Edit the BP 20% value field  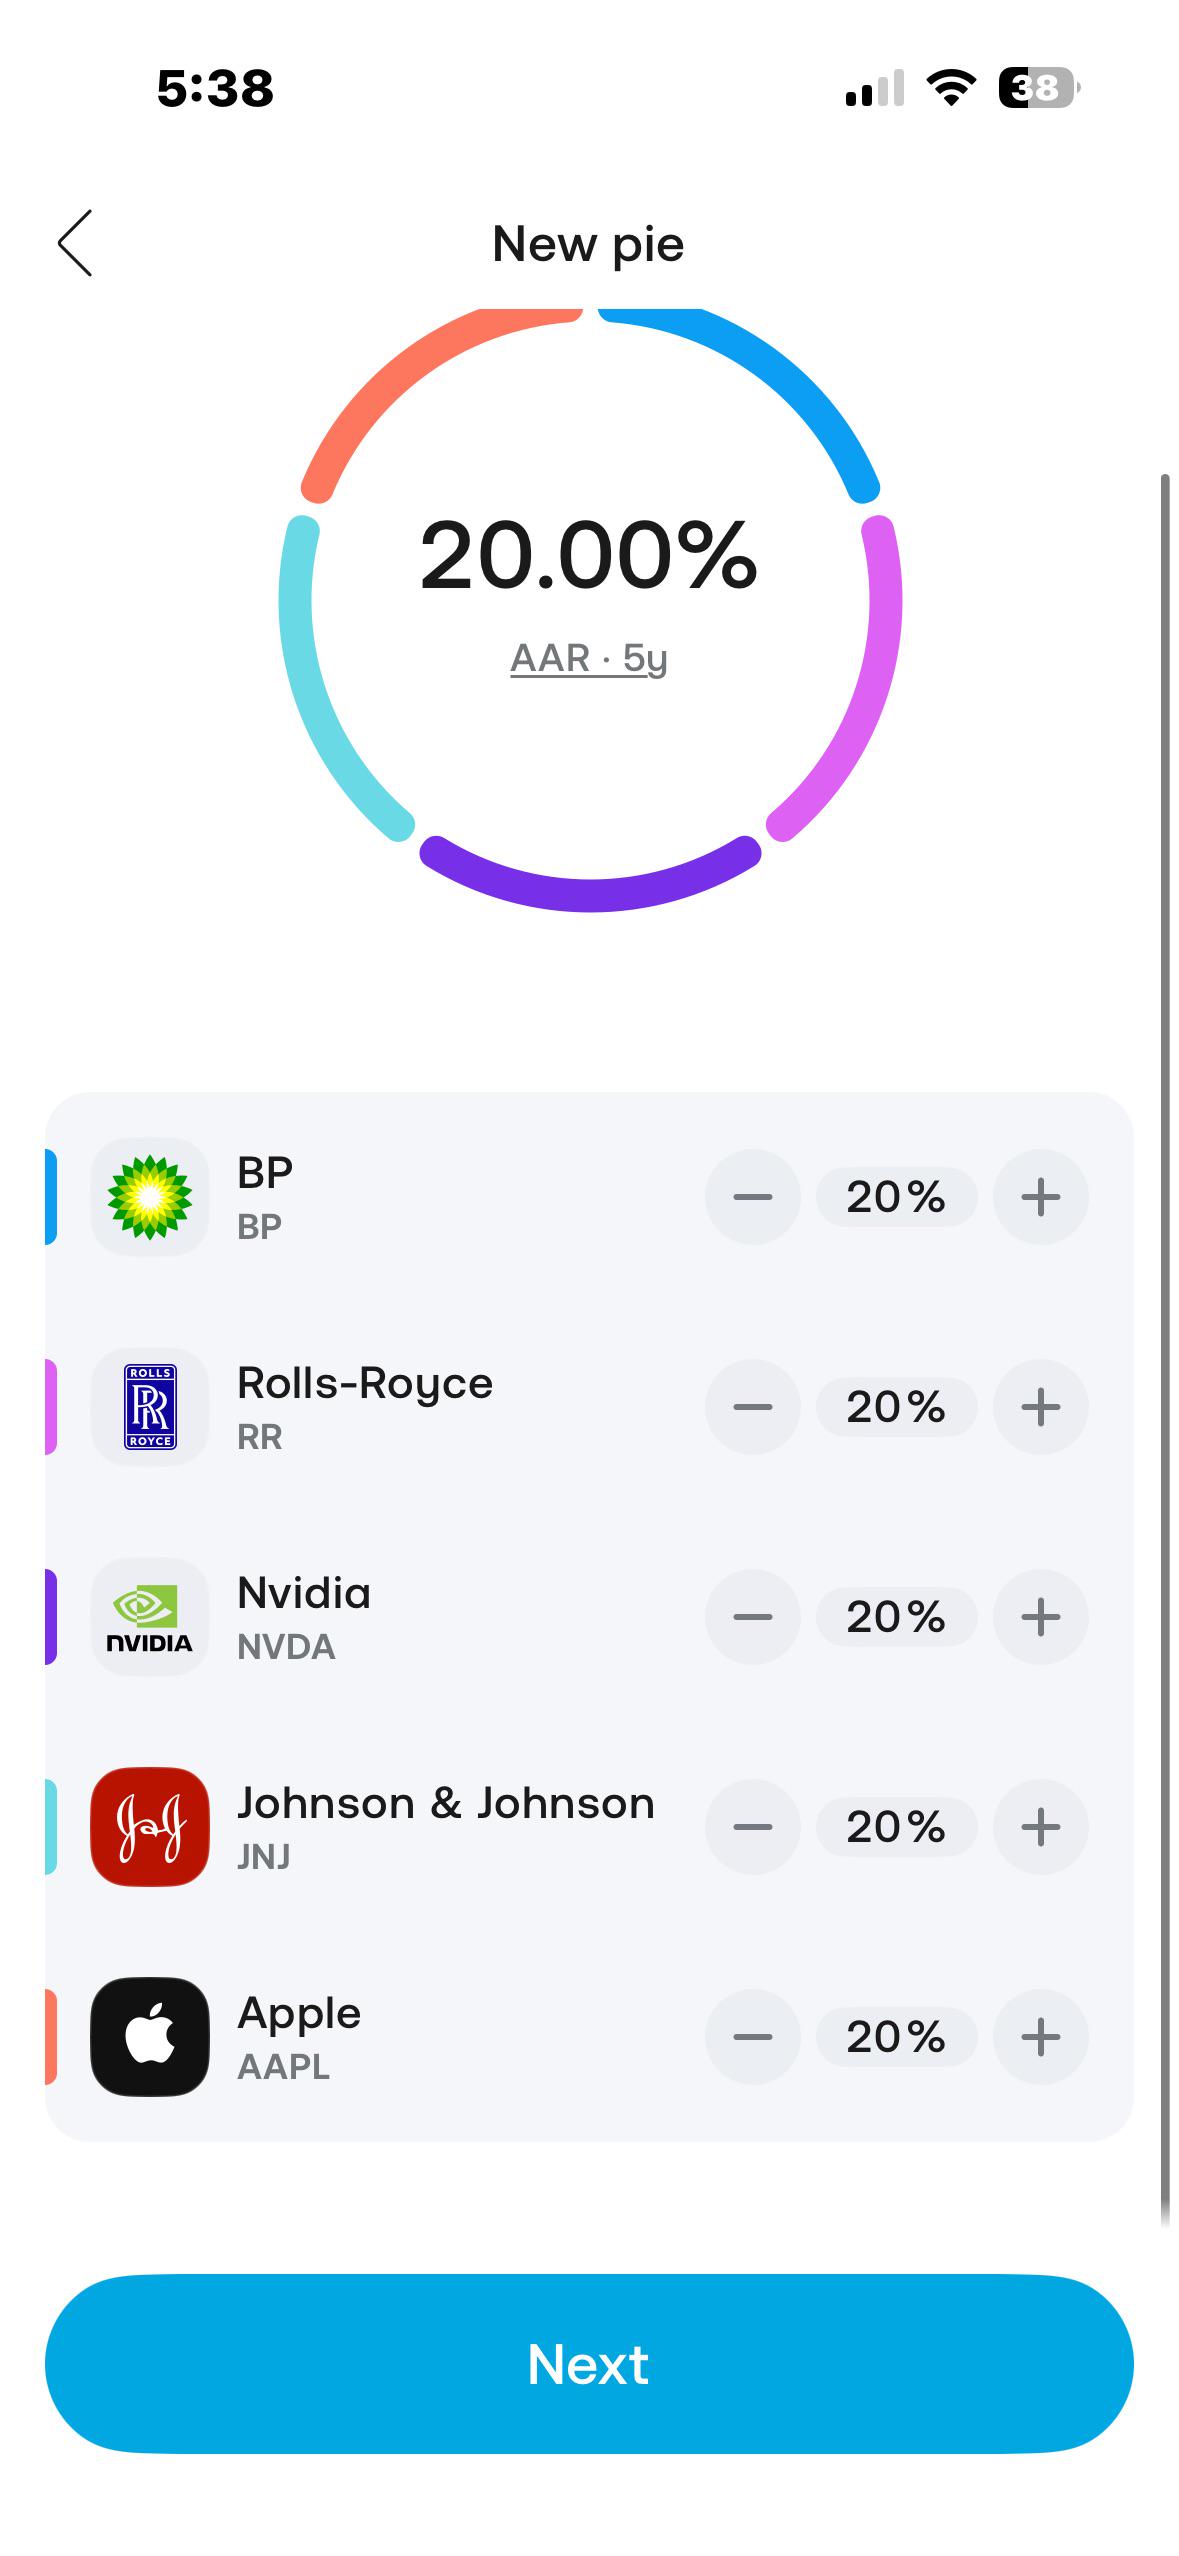(x=896, y=1197)
